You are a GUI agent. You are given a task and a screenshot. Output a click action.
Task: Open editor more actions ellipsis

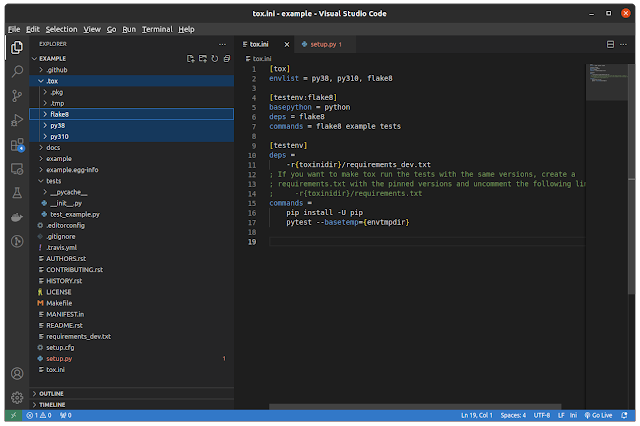pos(623,44)
